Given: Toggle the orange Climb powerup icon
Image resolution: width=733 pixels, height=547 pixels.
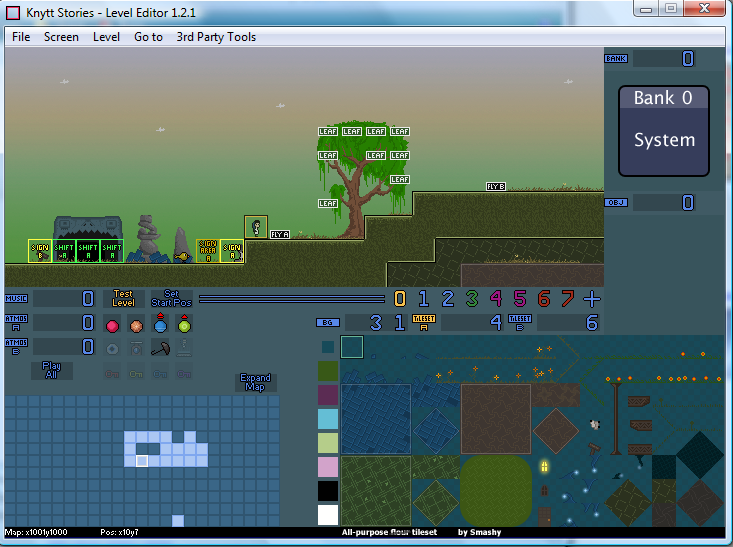Looking at the screenshot, I should tap(136, 325).
